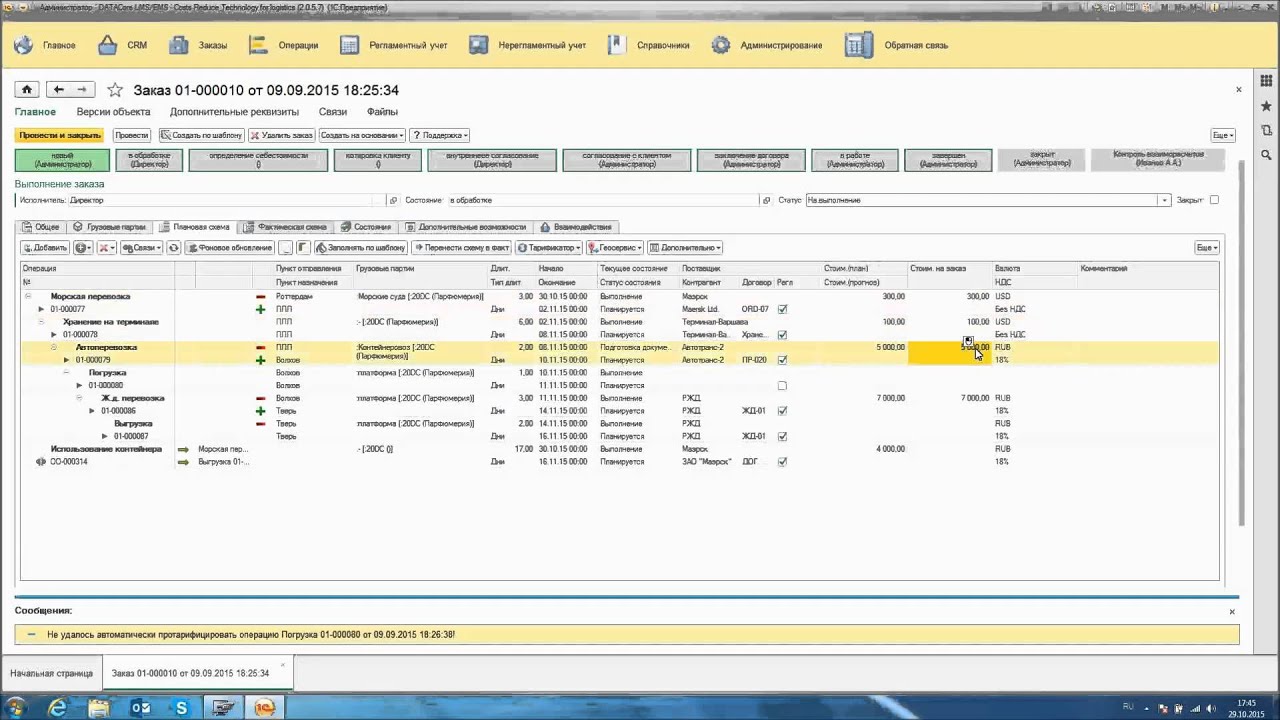Image resolution: width=1280 pixels, height=720 pixels.
Task: Open the Тарификатор dropdown
Action: 548,247
